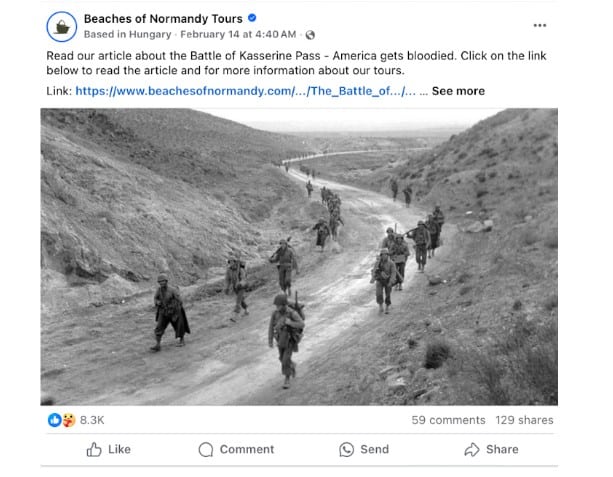Expand the post text with See more
This screenshot has width=613, height=477.
[458, 91]
